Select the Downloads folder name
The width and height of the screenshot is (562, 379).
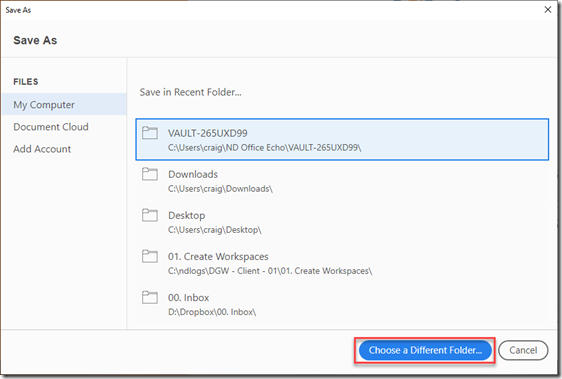(x=193, y=174)
